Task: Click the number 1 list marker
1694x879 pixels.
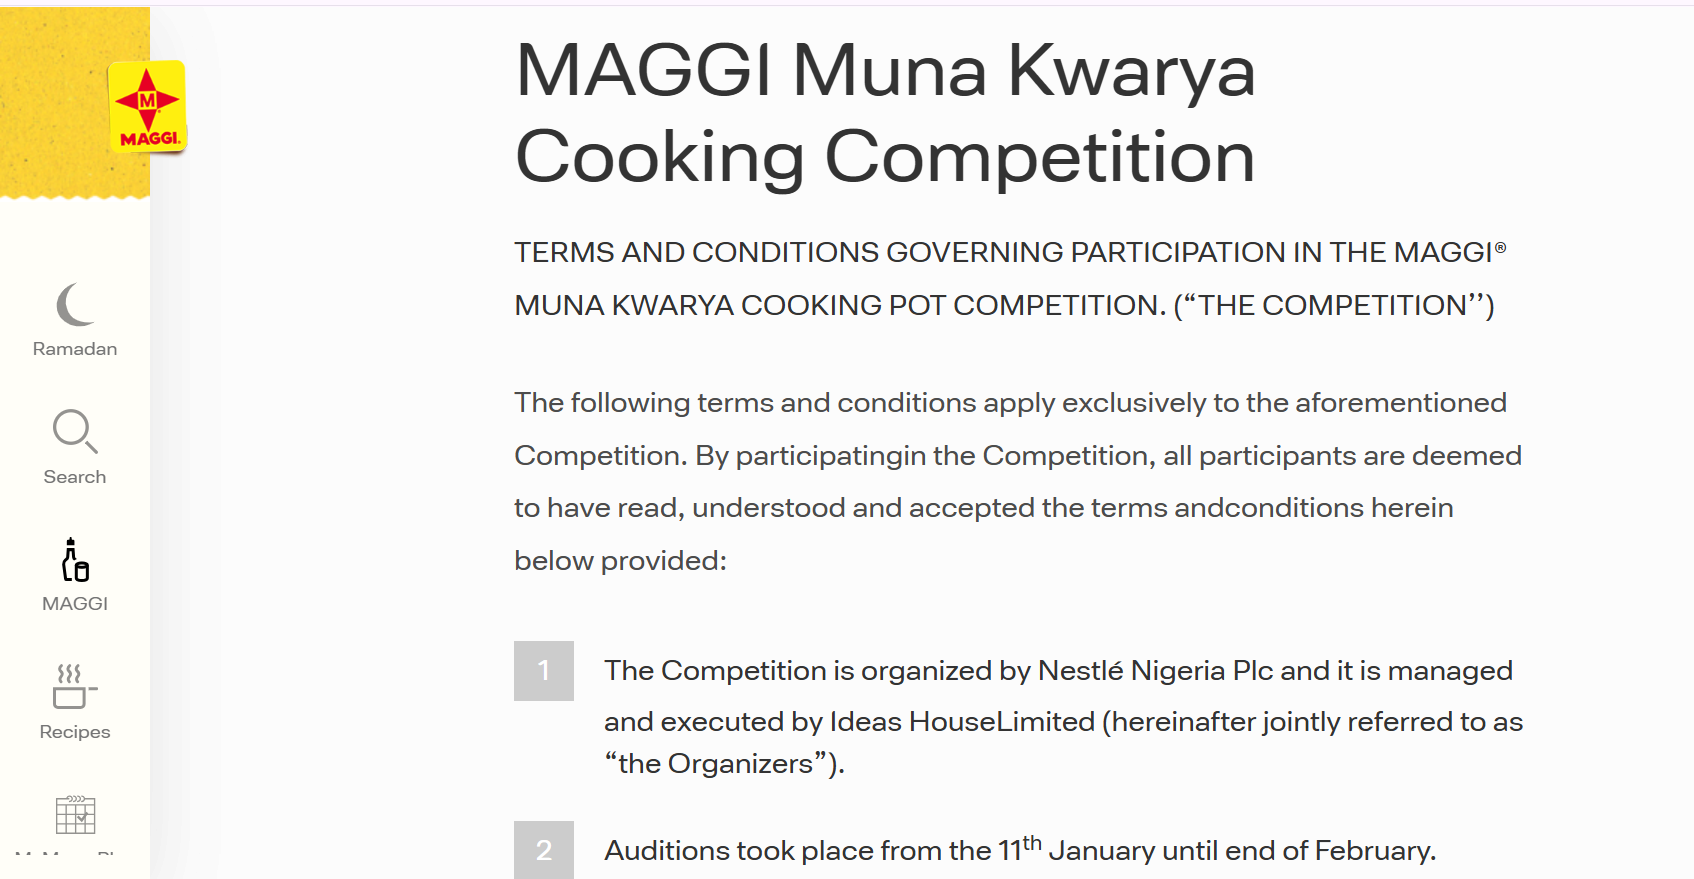Action: pyautogui.click(x=544, y=671)
